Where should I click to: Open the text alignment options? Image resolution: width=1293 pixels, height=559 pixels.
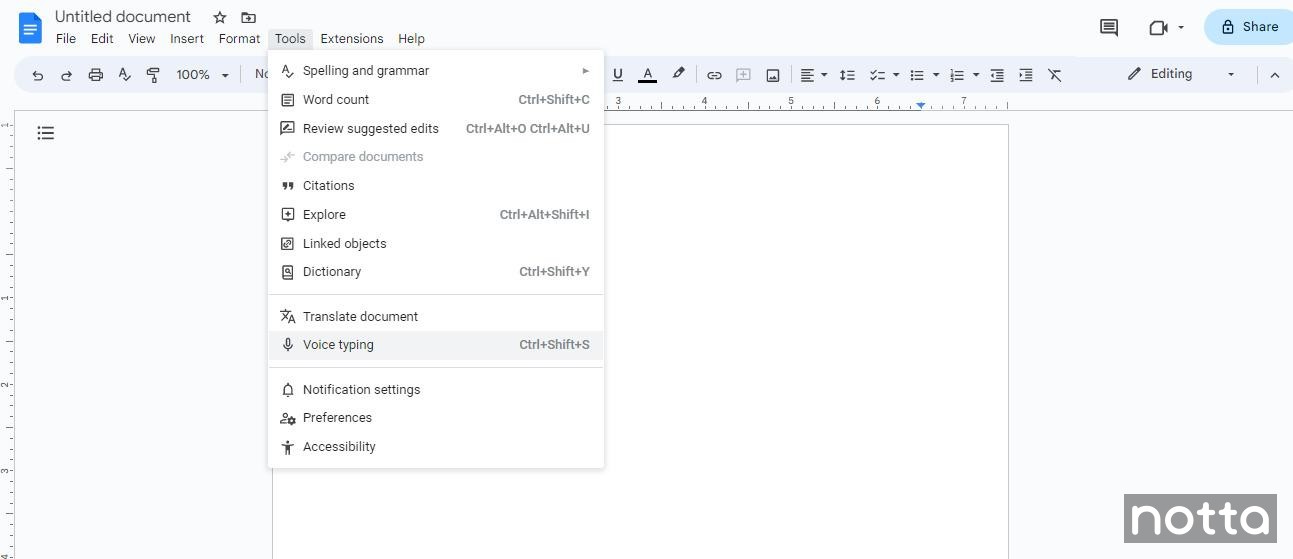[813, 75]
